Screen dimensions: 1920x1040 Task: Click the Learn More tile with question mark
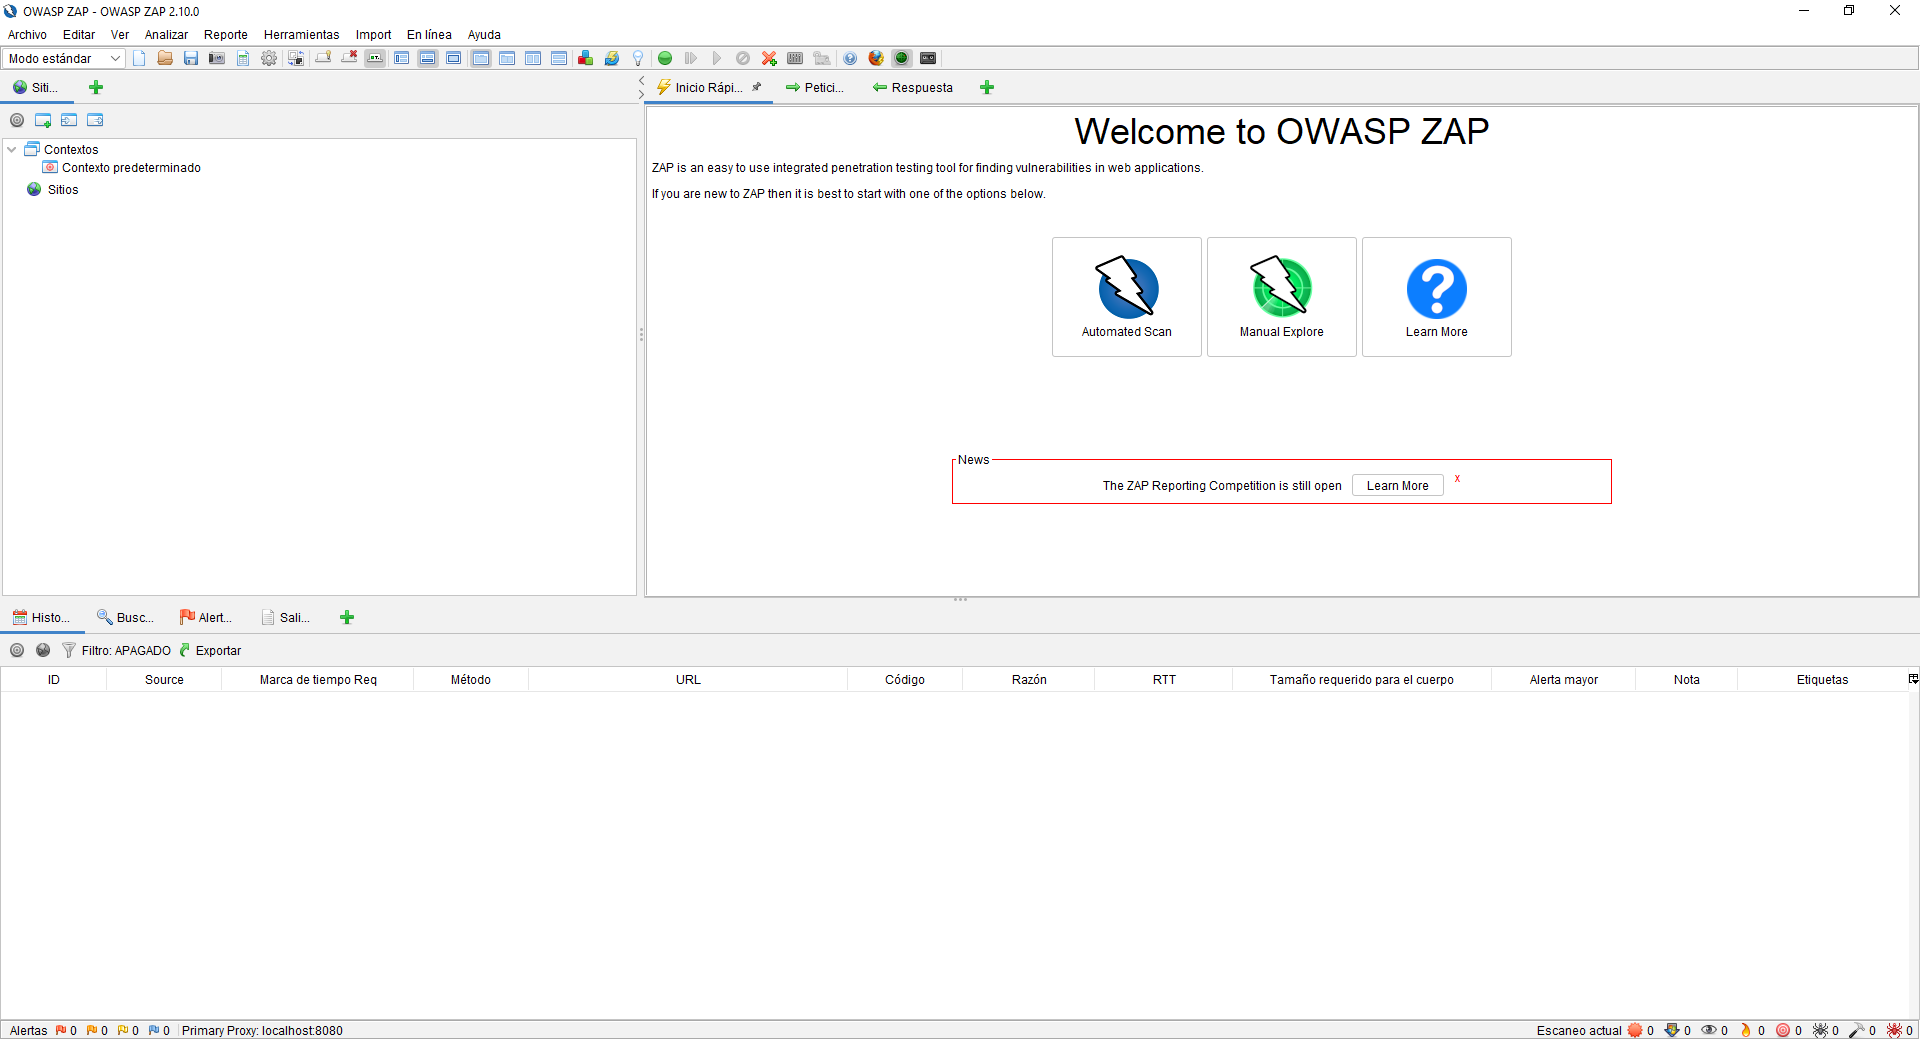click(1437, 297)
